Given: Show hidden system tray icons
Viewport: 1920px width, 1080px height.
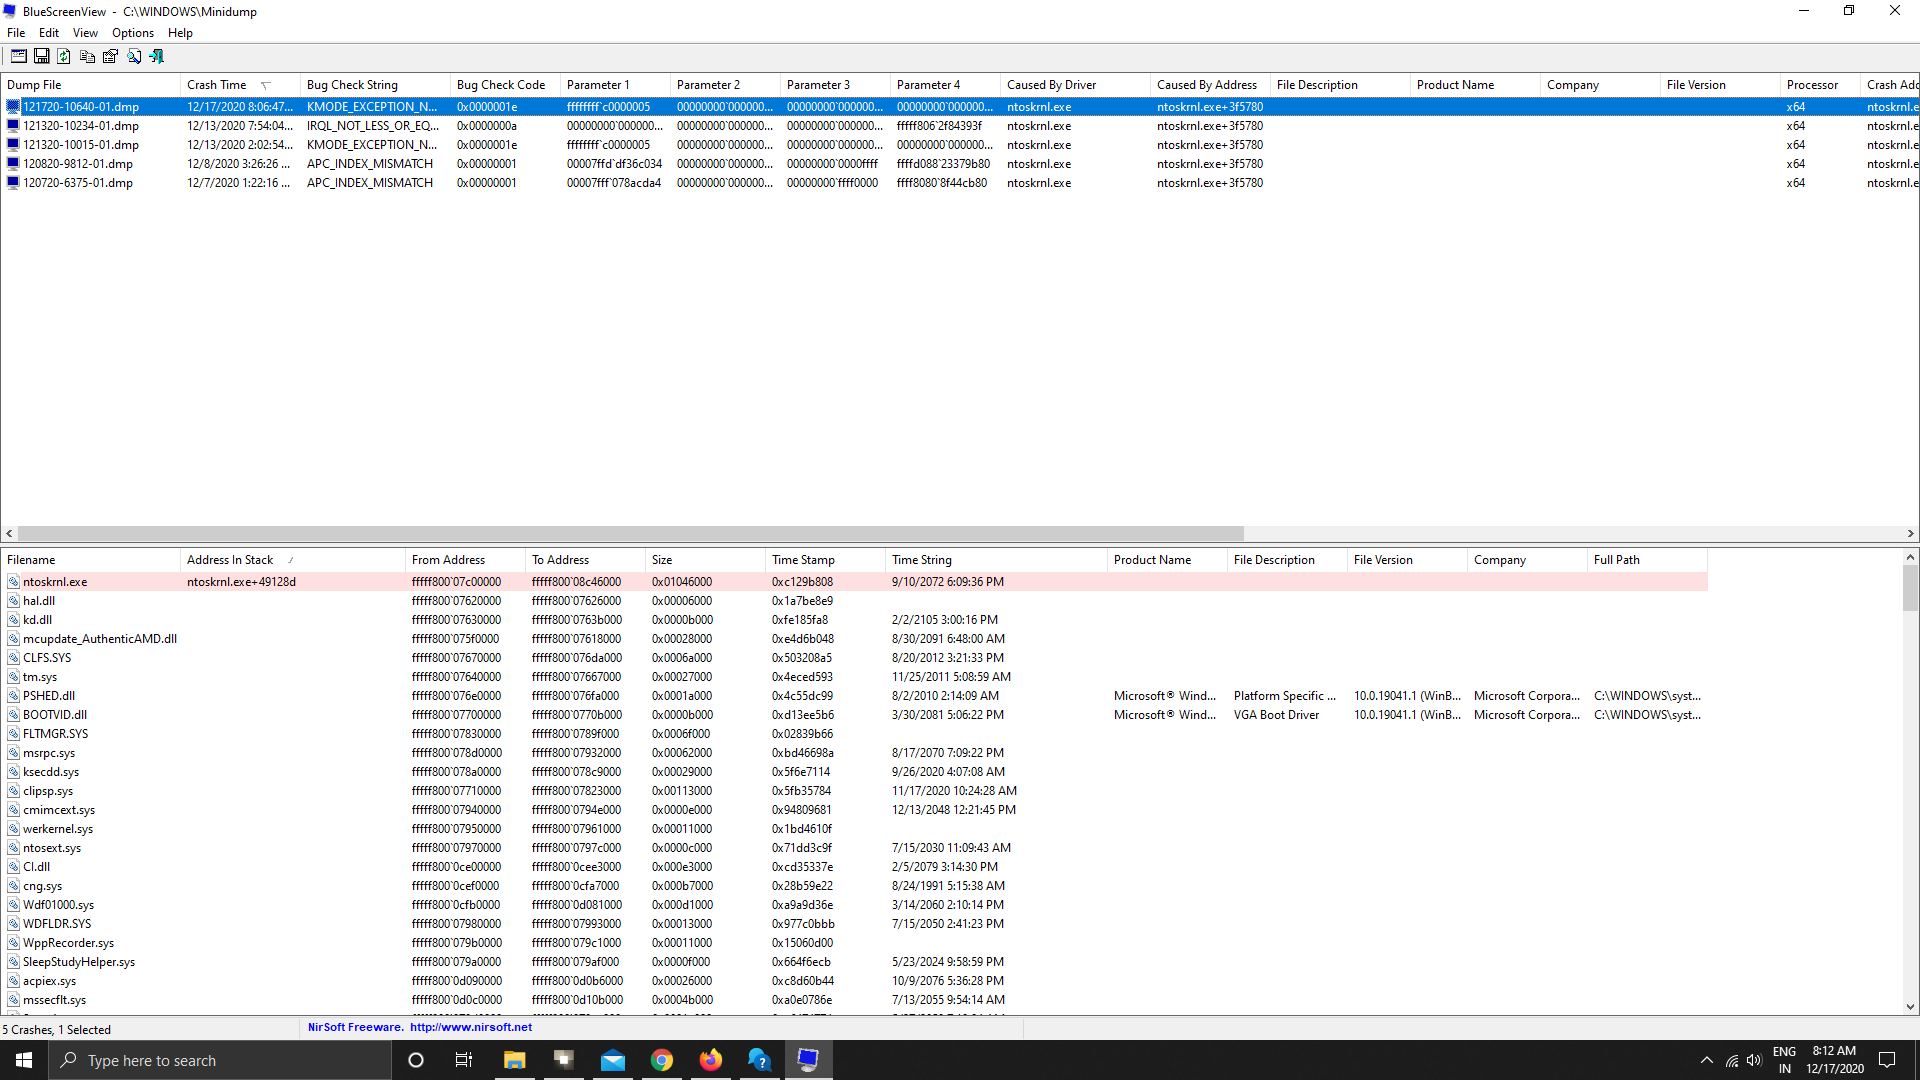Looking at the screenshot, I should click(1707, 1060).
